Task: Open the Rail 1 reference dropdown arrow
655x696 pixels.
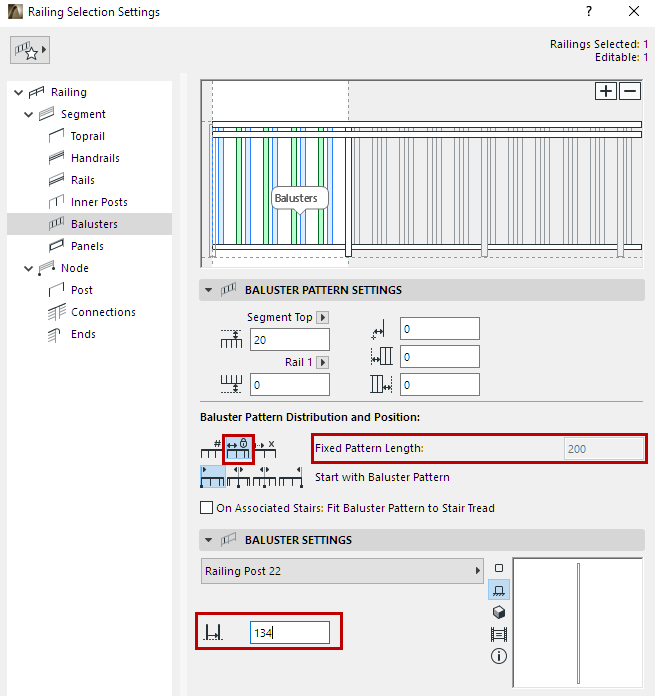Action: point(323,363)
